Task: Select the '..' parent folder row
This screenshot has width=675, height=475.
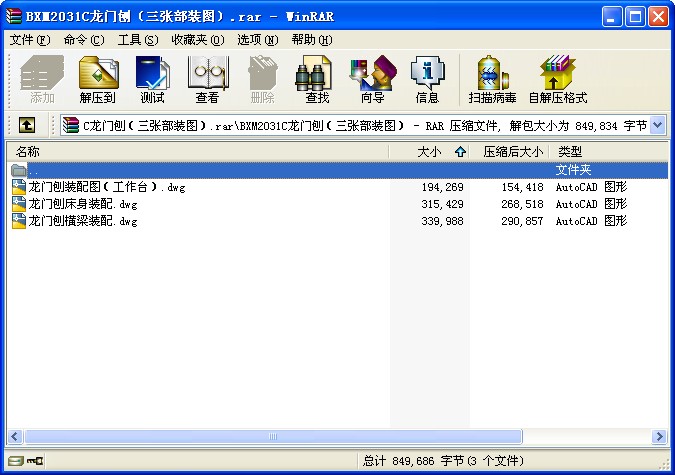Action: 338,170
